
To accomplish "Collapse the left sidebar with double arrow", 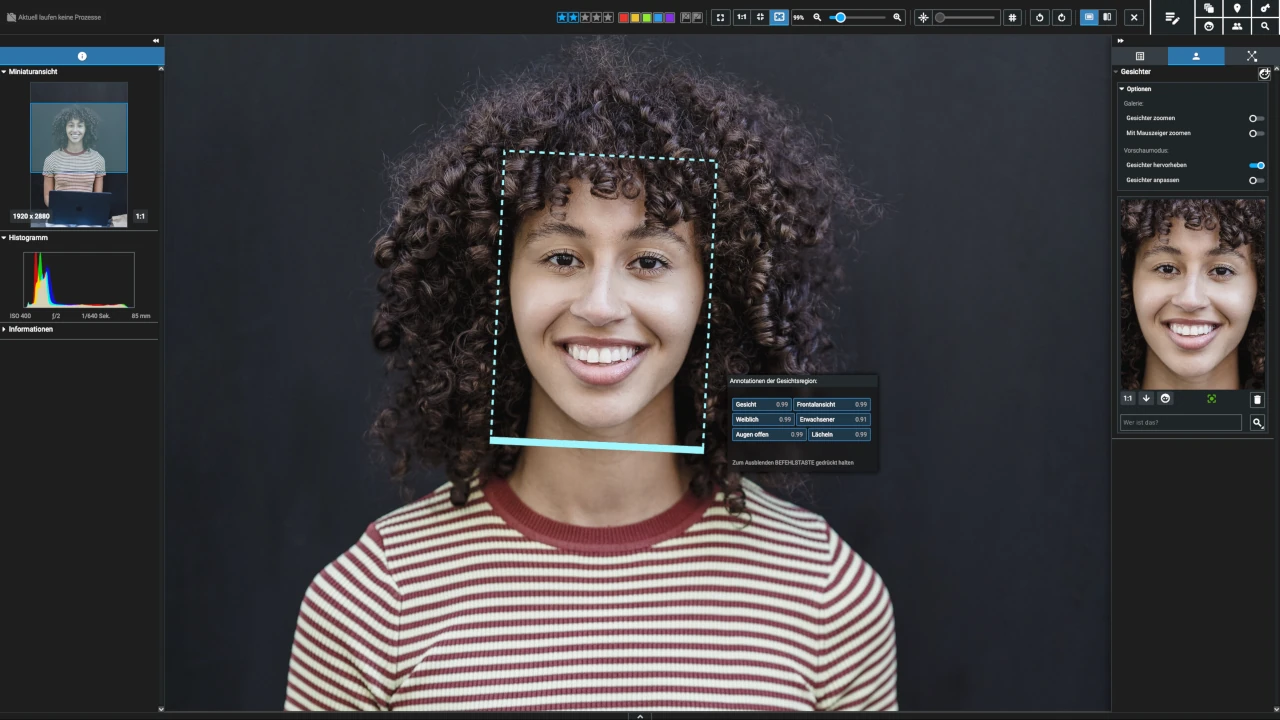I will [155, 40].
